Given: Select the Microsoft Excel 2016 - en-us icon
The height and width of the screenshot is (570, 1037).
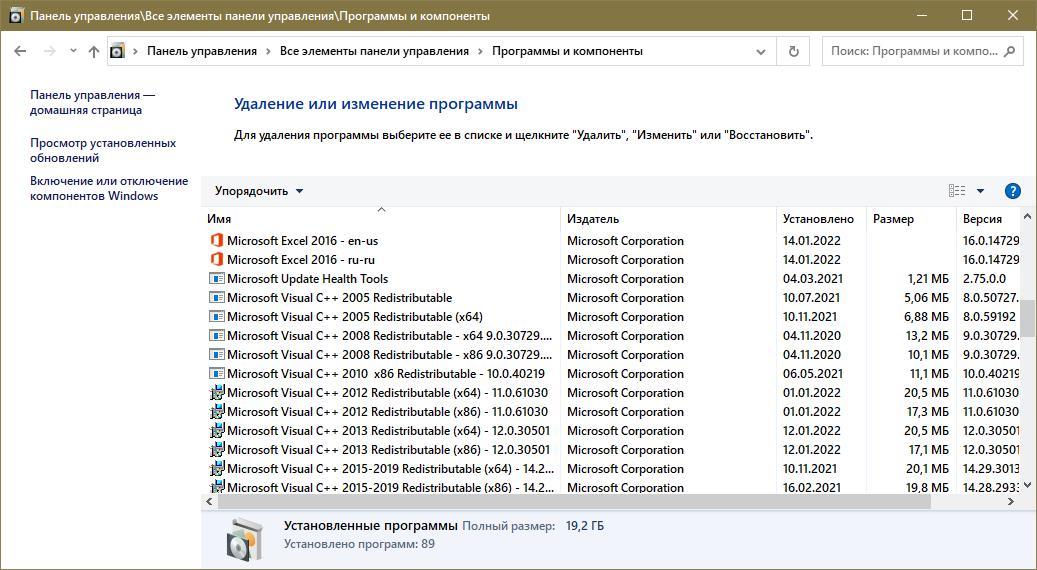Looking at the screenshot, I should point(216,241).
